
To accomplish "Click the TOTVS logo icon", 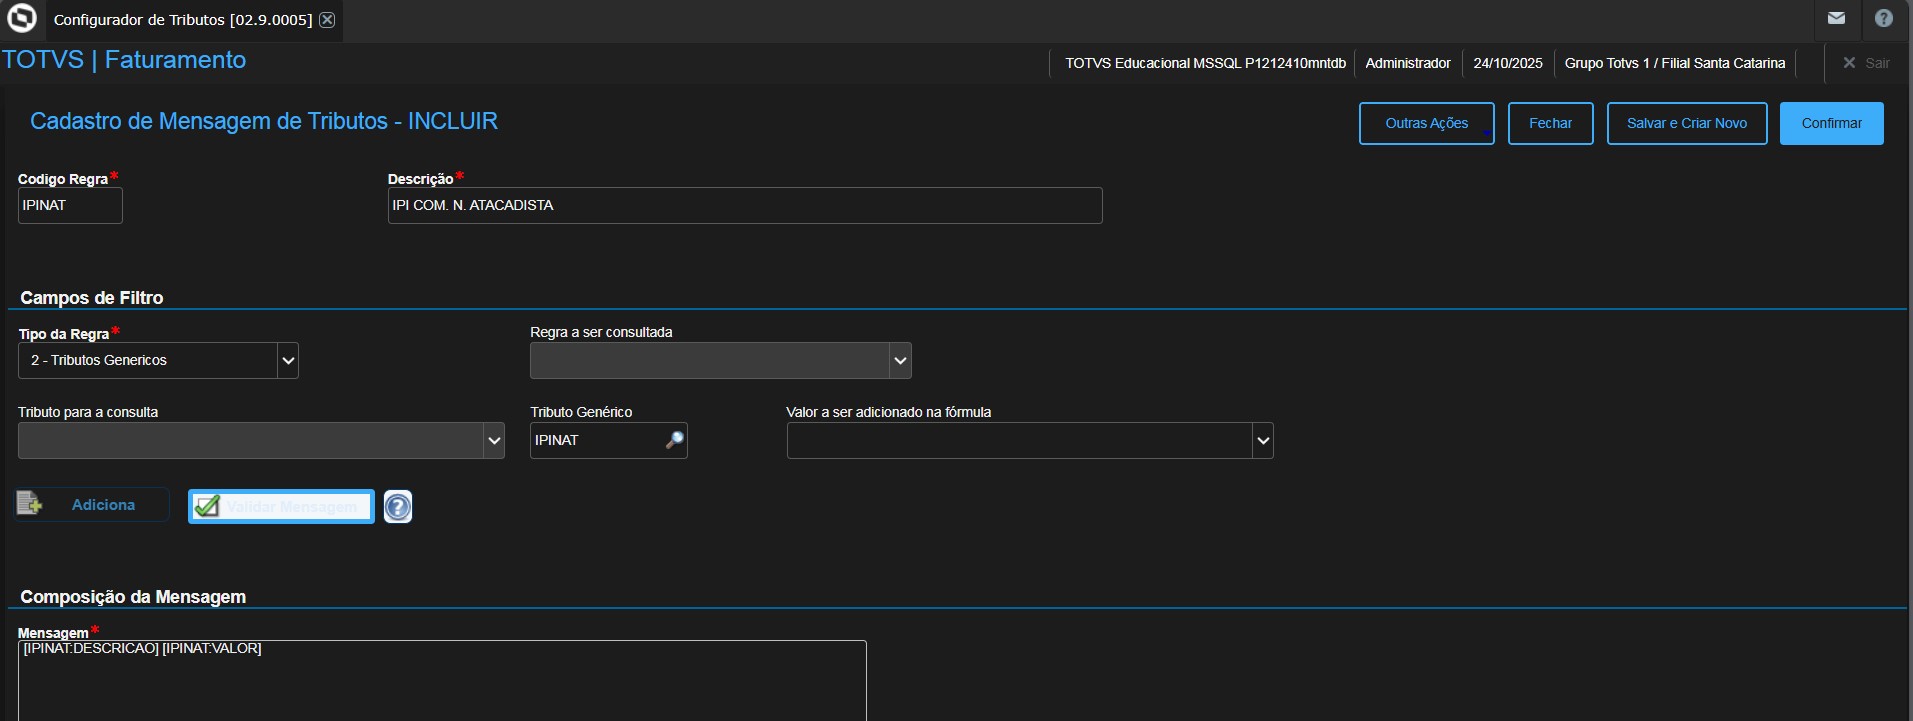I will (21, 18).
